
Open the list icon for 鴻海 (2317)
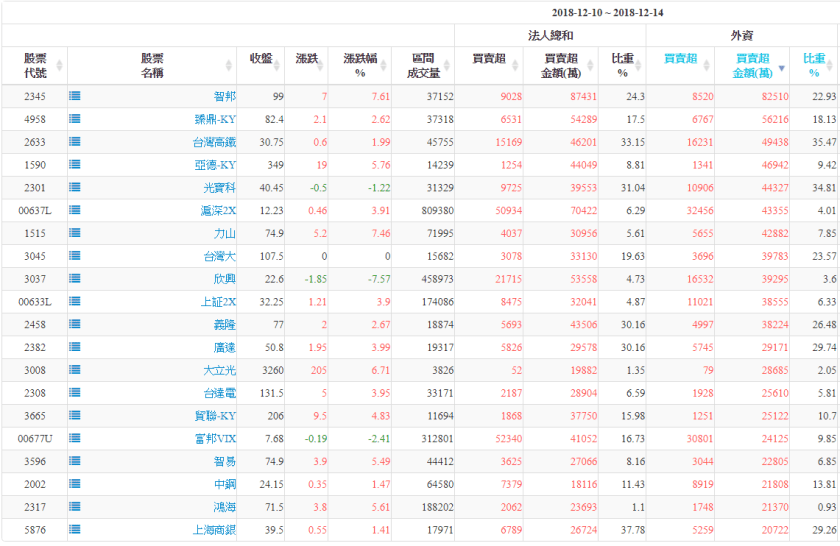[x=75, y=507]
